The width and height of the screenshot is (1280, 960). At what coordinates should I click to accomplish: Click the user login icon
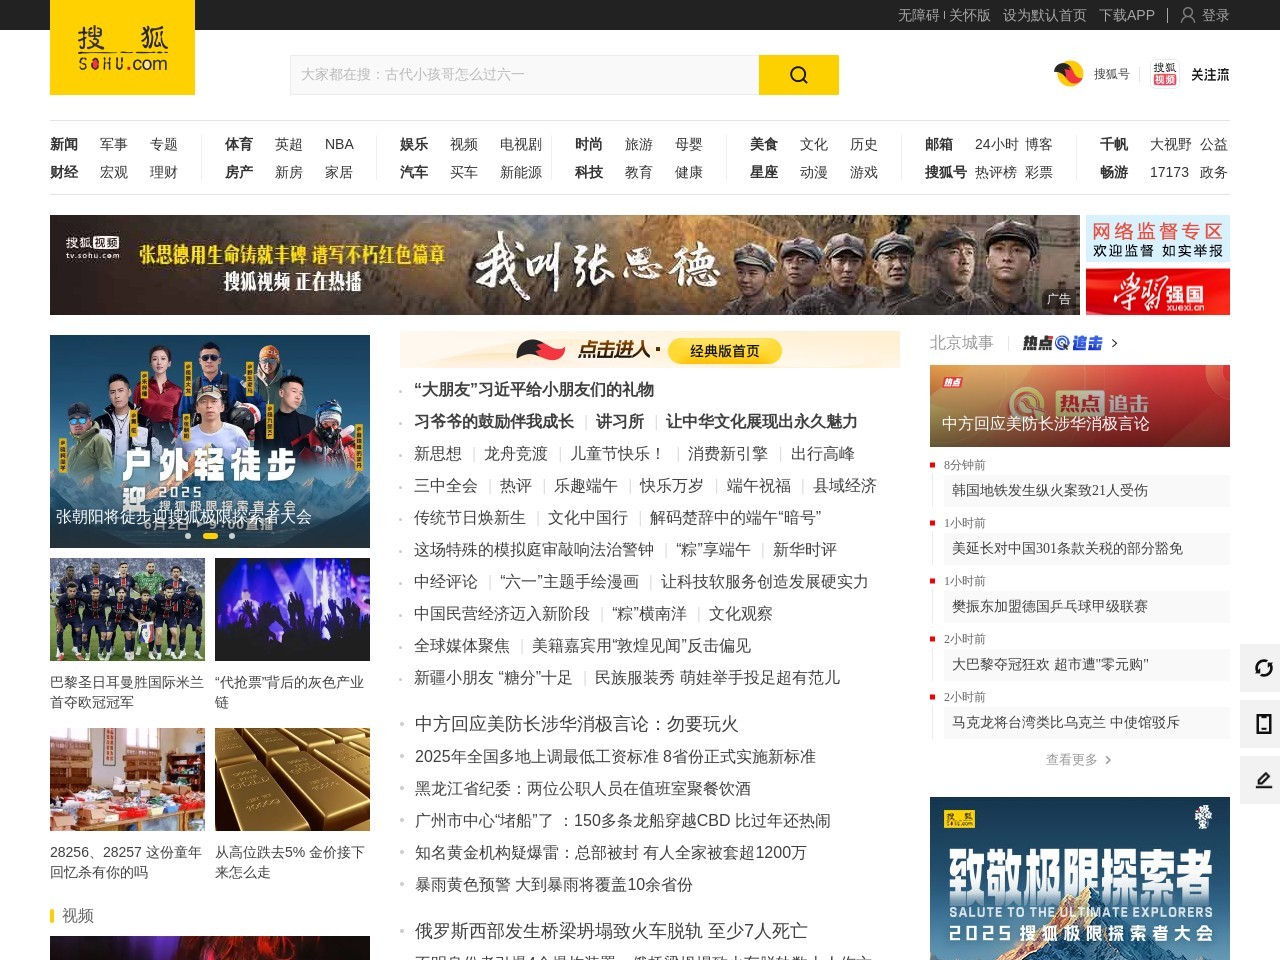(x=1188, y=15)
